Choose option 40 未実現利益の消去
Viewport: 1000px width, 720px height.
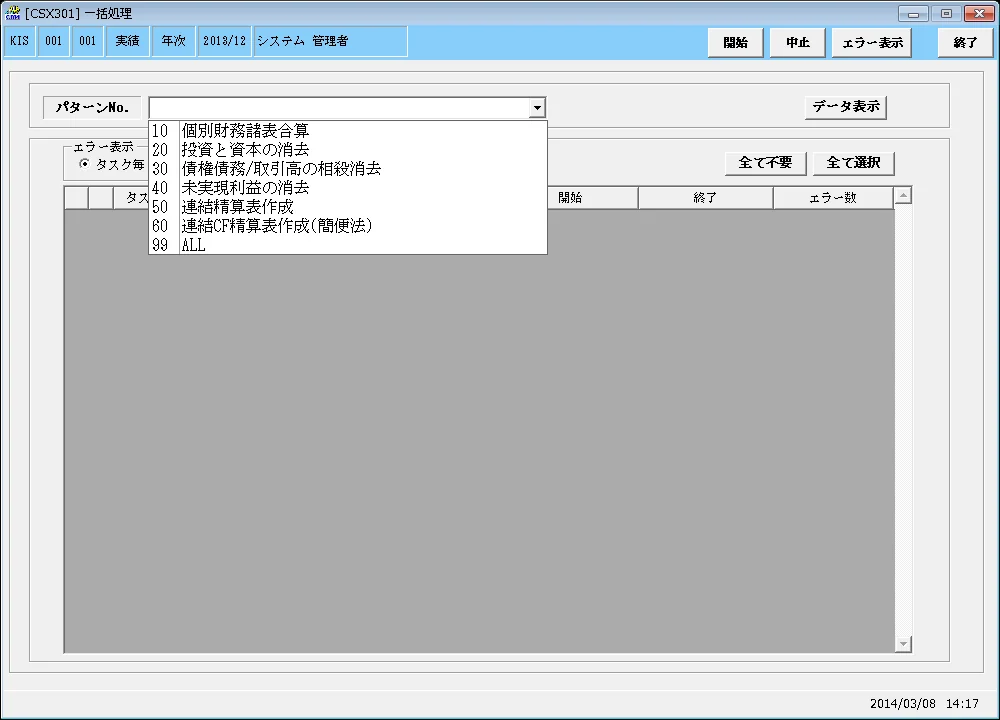coord(348,188)
